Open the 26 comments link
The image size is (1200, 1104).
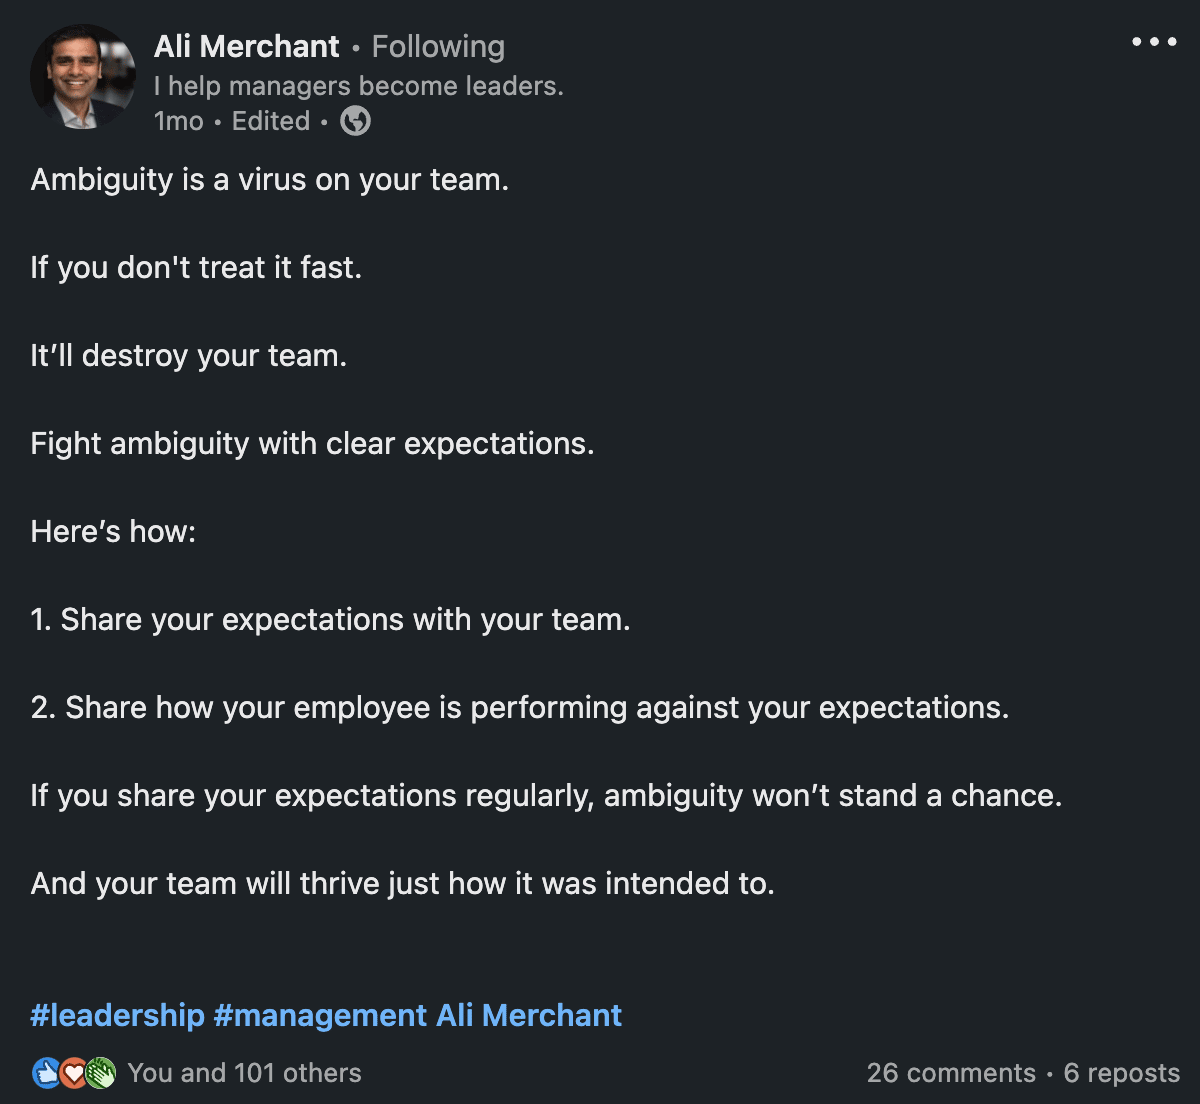click(x=951, y=1073)
